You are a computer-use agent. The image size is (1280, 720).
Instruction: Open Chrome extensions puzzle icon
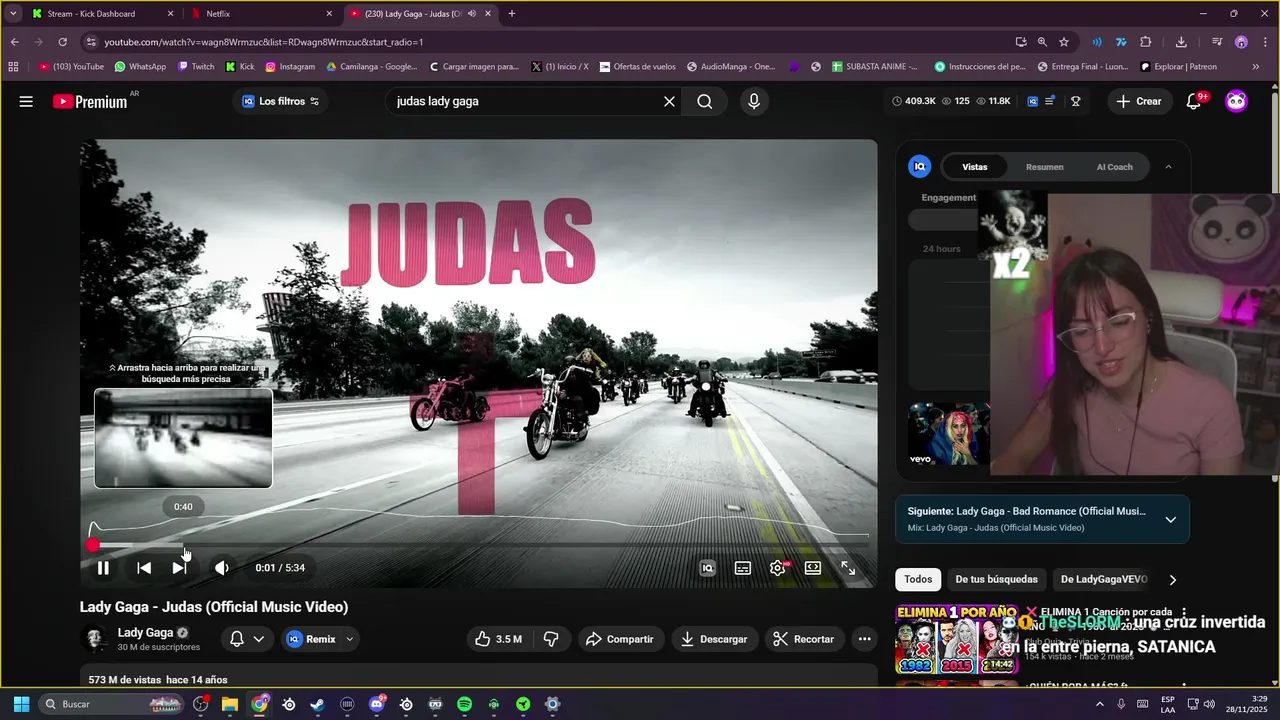1146,42
